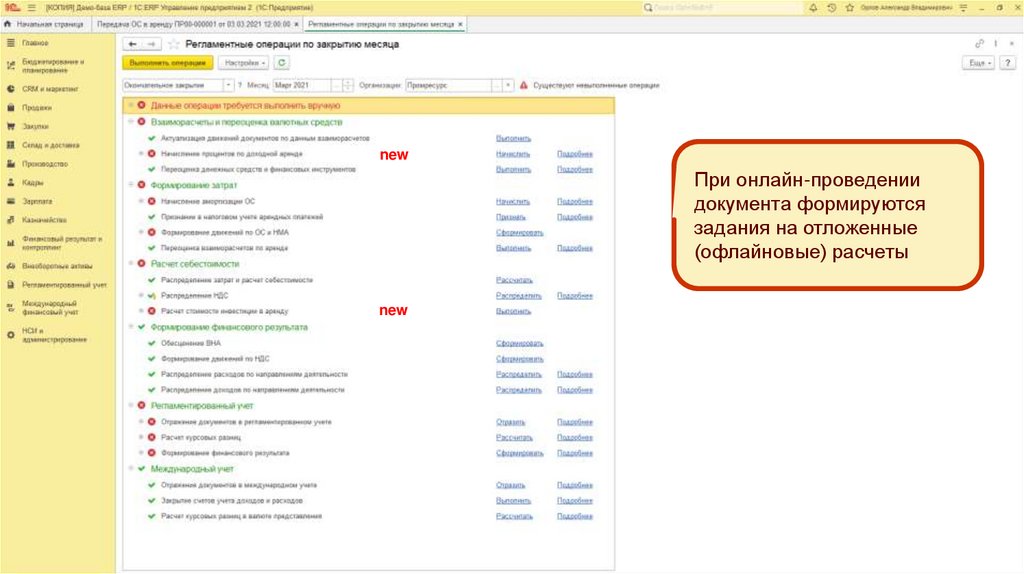Image resolution: width=1024 pixels, height=574 pixels.
Task: Open the history clock icon
Action: pos(831,8)
